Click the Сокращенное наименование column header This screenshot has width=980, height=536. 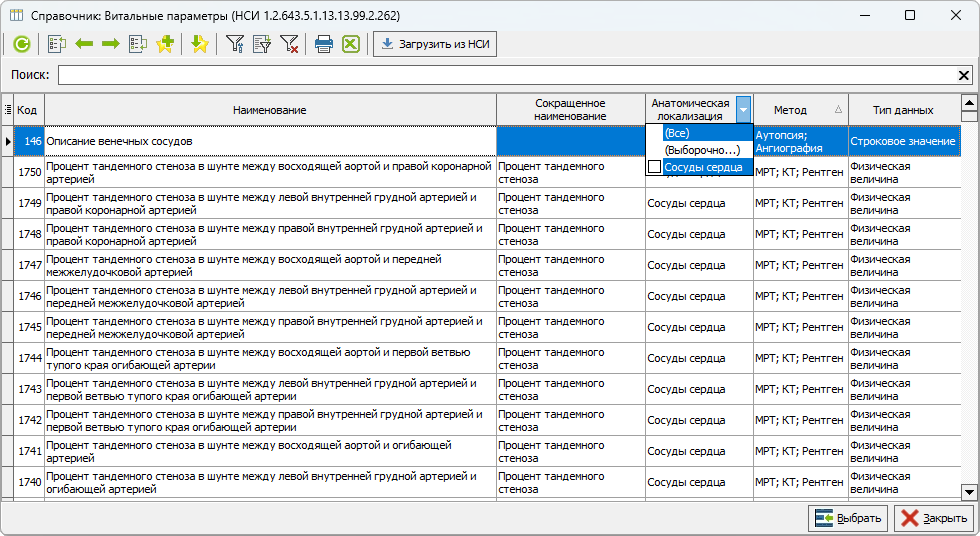coord(571,110)
